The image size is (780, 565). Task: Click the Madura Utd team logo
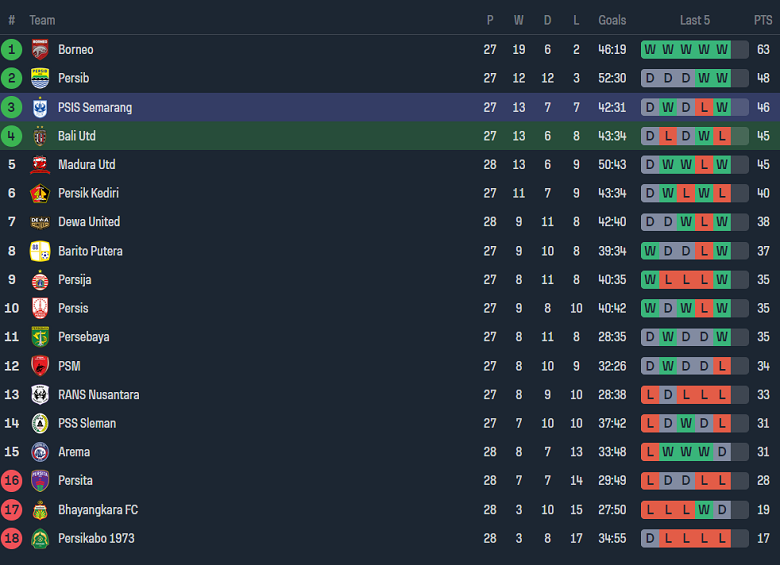[x=40, y=165]
